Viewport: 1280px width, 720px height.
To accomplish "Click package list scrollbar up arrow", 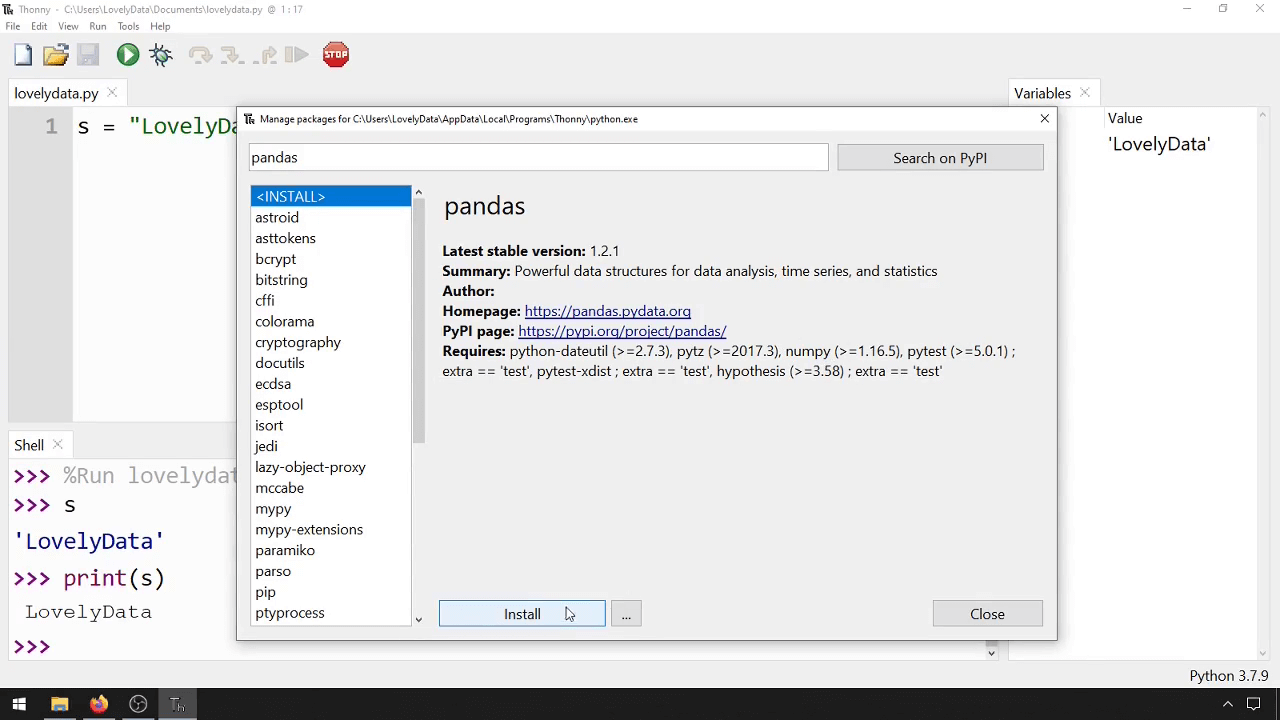I will click(418, 192).
